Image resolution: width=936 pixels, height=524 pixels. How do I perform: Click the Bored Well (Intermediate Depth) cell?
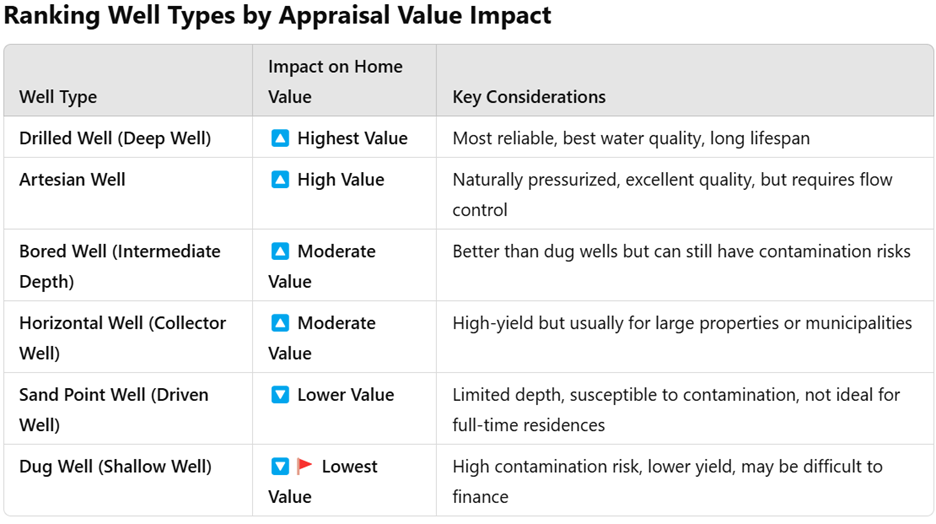click(x=120, y=266)
